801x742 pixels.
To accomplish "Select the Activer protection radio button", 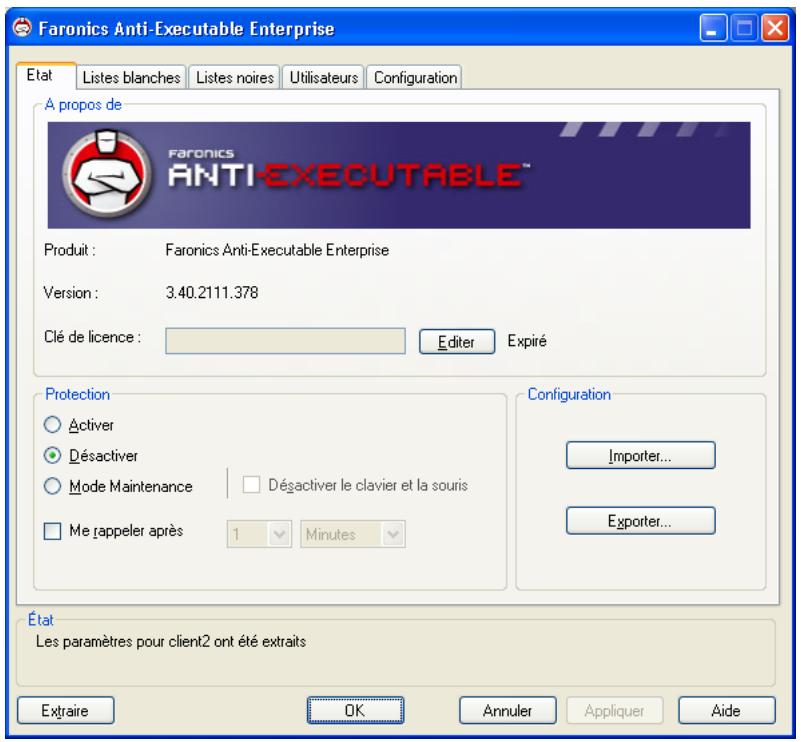I will [x=52, y=425].
